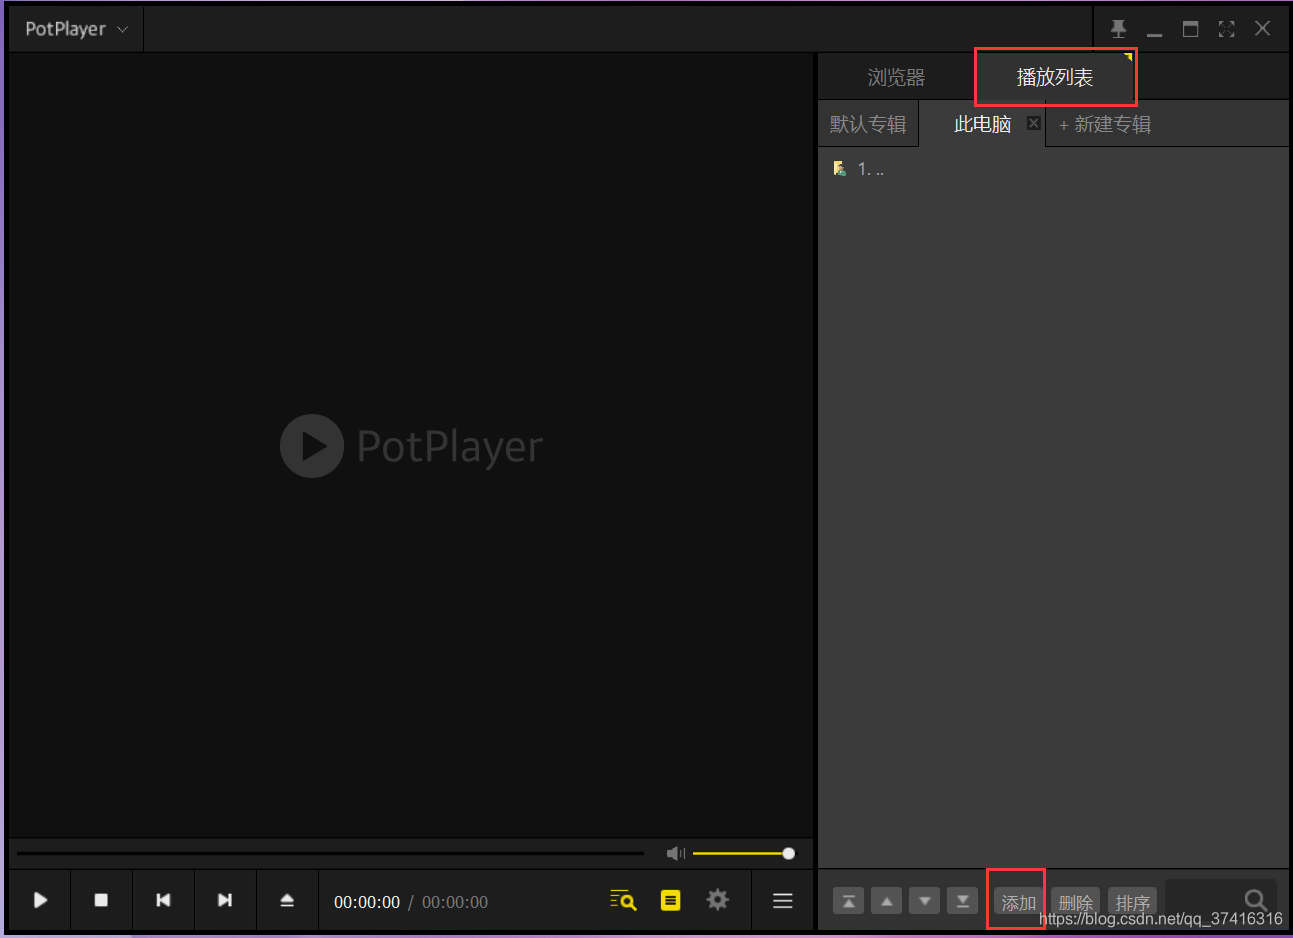The width and height of the screenshot is (1293, 938).
Task: Open the hamburger menu icon
Action: (x=783, y=901)
